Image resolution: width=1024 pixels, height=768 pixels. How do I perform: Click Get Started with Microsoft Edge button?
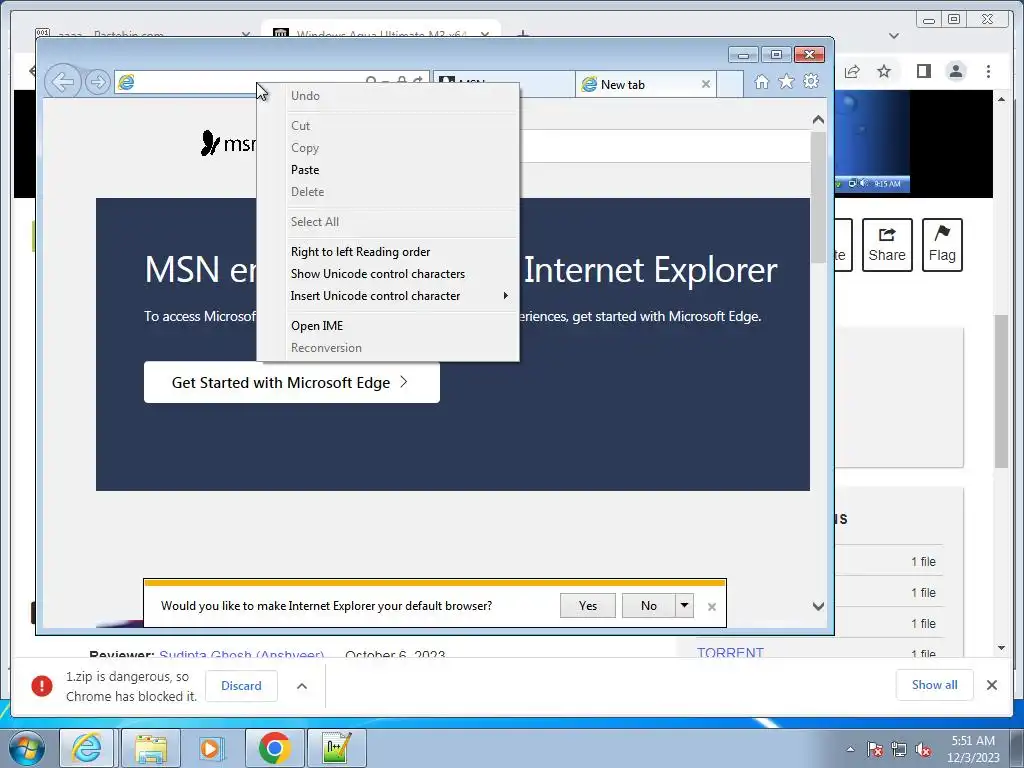[292, 383]
